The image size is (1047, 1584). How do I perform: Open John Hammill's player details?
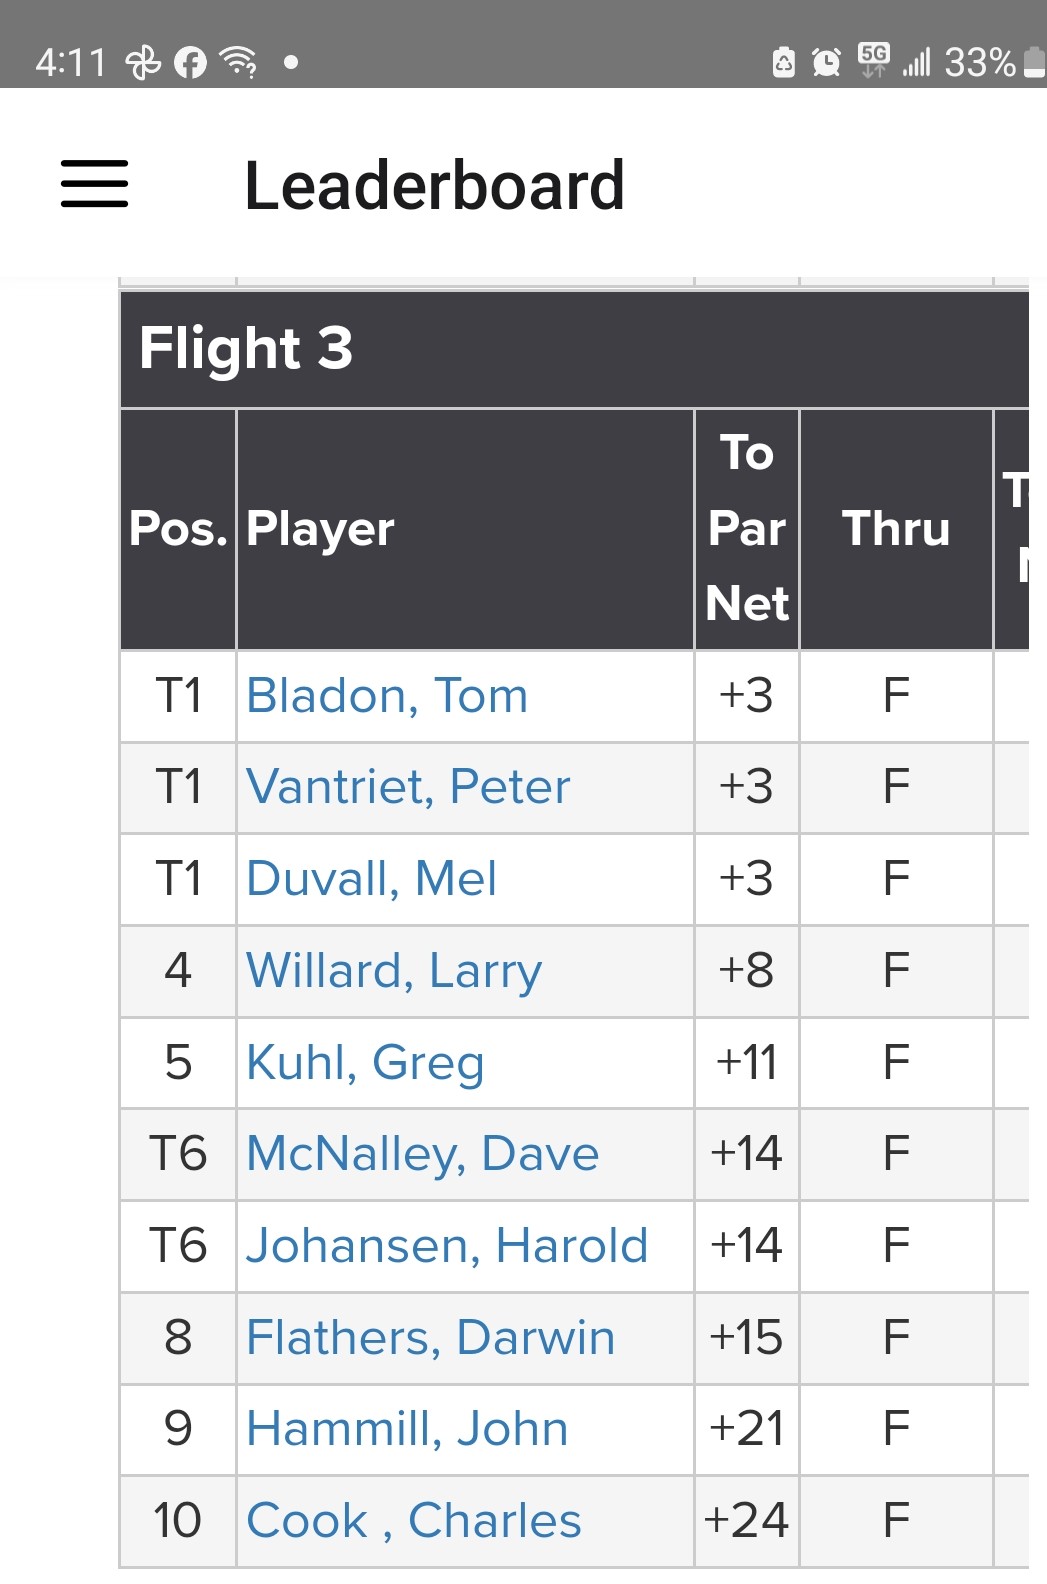[x=407, y=1429]
